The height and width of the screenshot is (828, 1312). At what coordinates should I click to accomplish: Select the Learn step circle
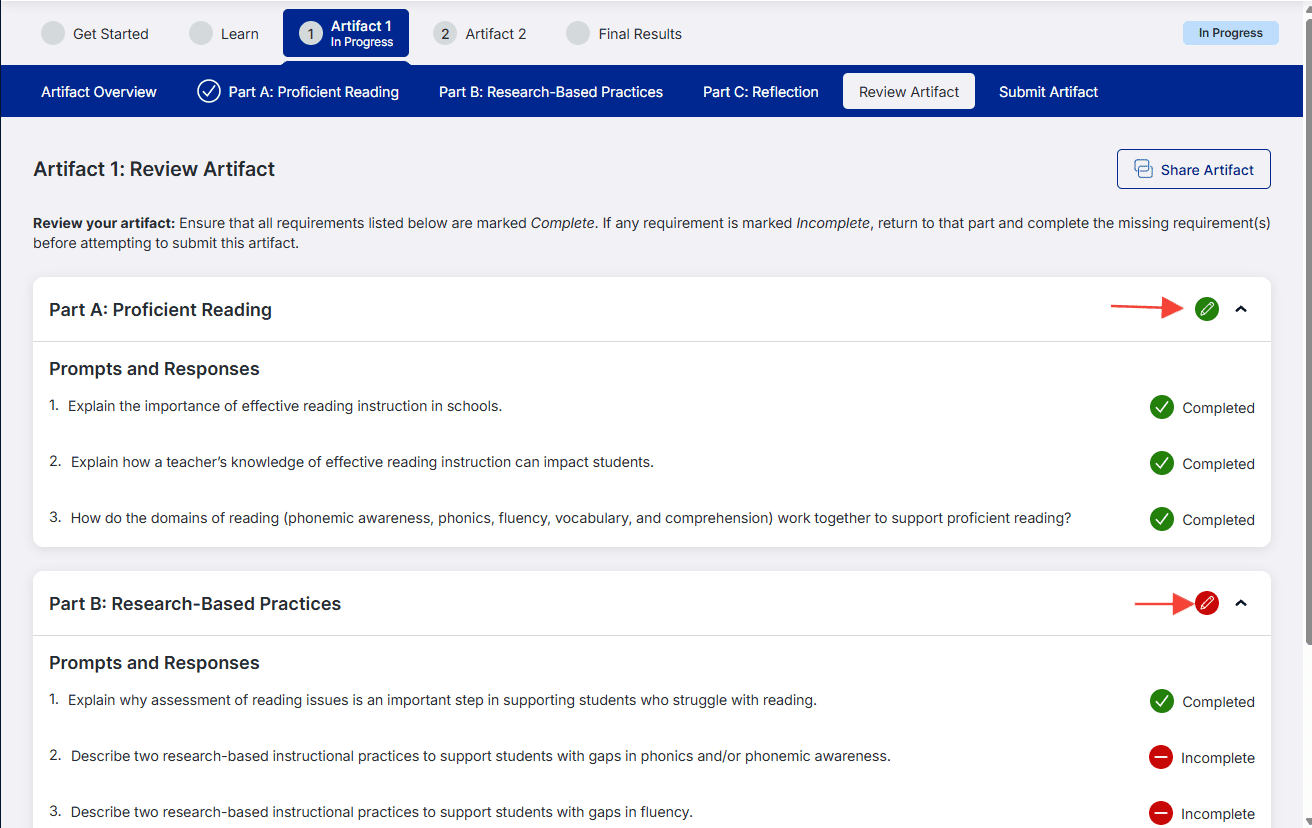pos(201,33)
